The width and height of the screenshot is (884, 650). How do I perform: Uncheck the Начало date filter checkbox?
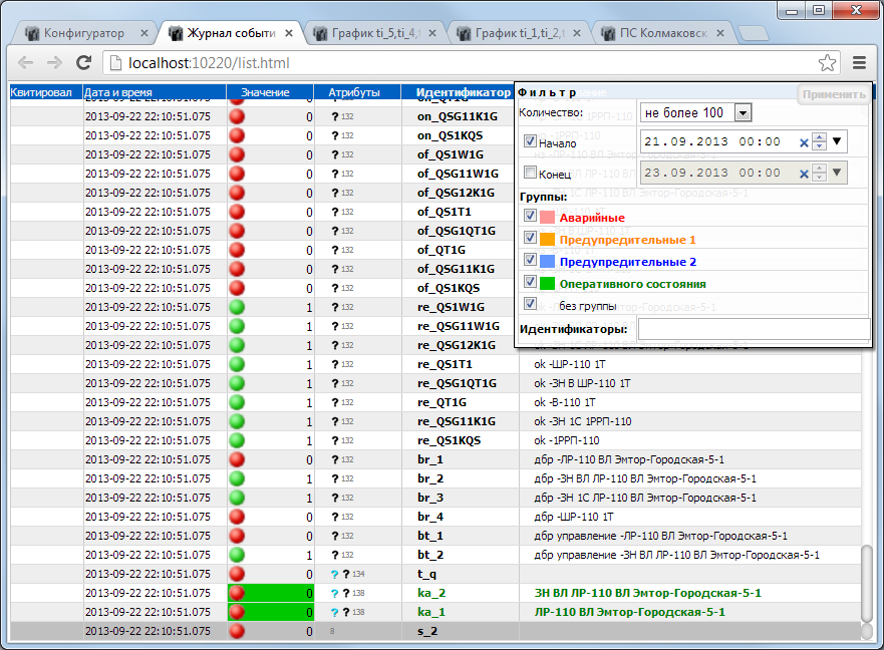click(x=530, y=142)
